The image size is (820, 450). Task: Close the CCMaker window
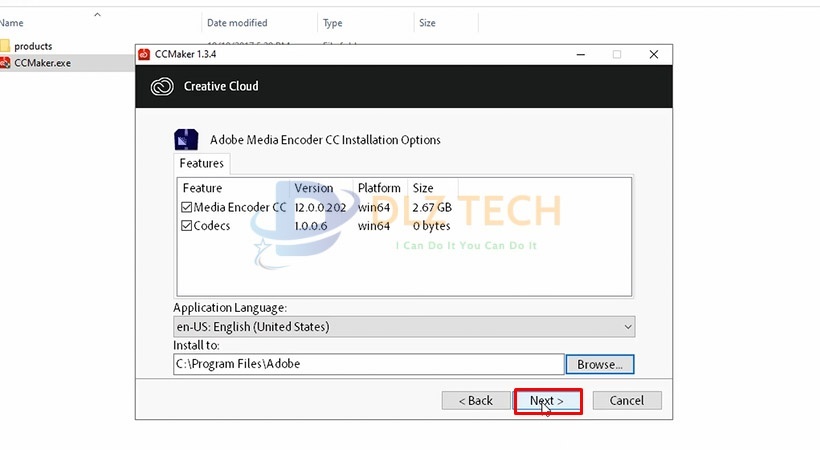click(654, 54)
